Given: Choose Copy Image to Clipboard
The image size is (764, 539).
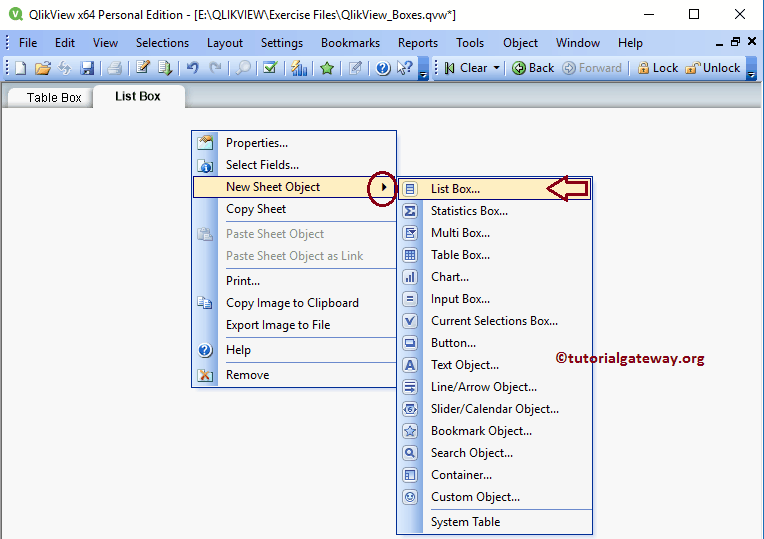Looking at the screenshot, I should [x=294, y=303].
